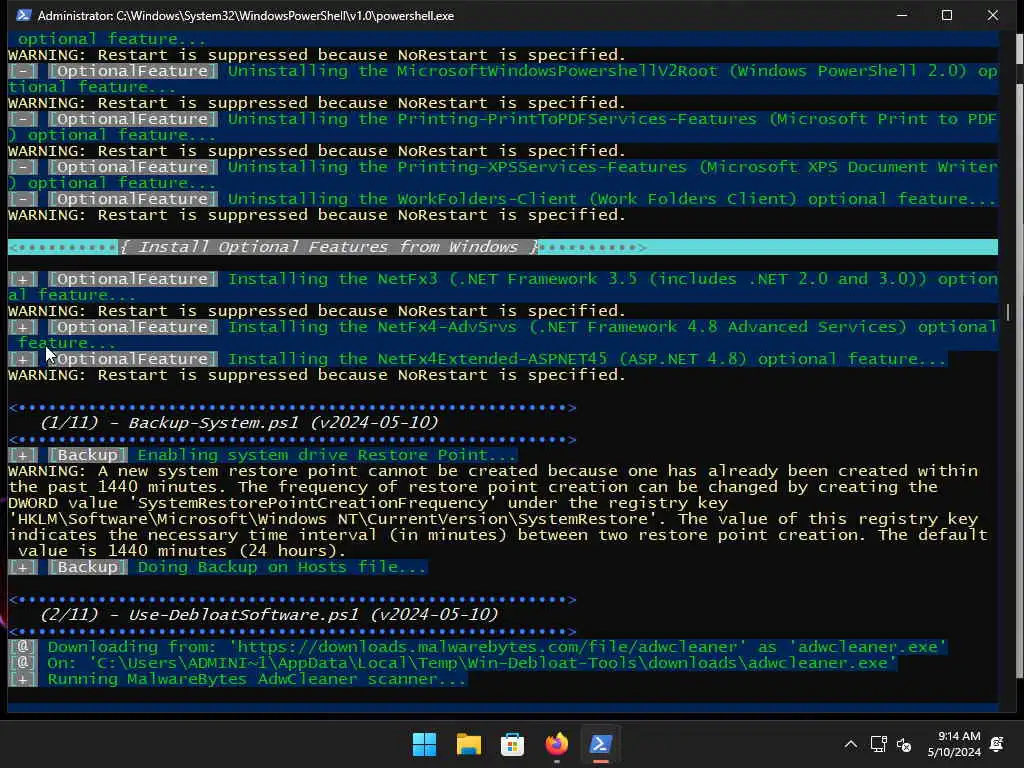Click the NetFx4-AdvSrvs install line

[x=503, y=335]
